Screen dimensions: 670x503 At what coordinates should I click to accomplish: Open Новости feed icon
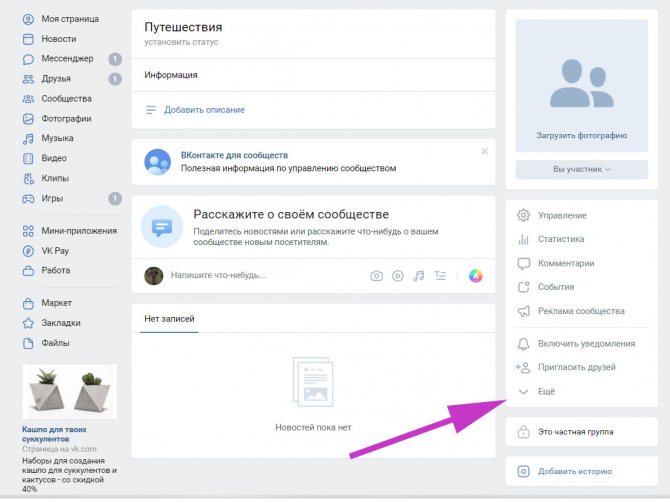tap(28, 39)
